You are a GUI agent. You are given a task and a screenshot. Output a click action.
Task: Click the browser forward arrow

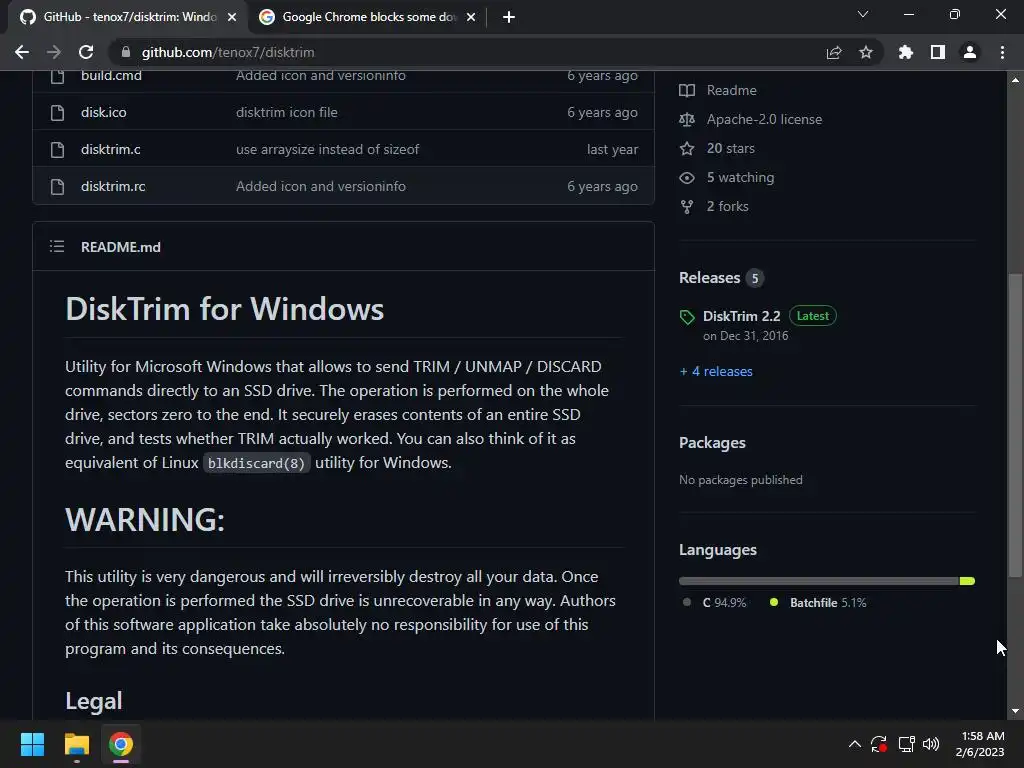(54, 52)
